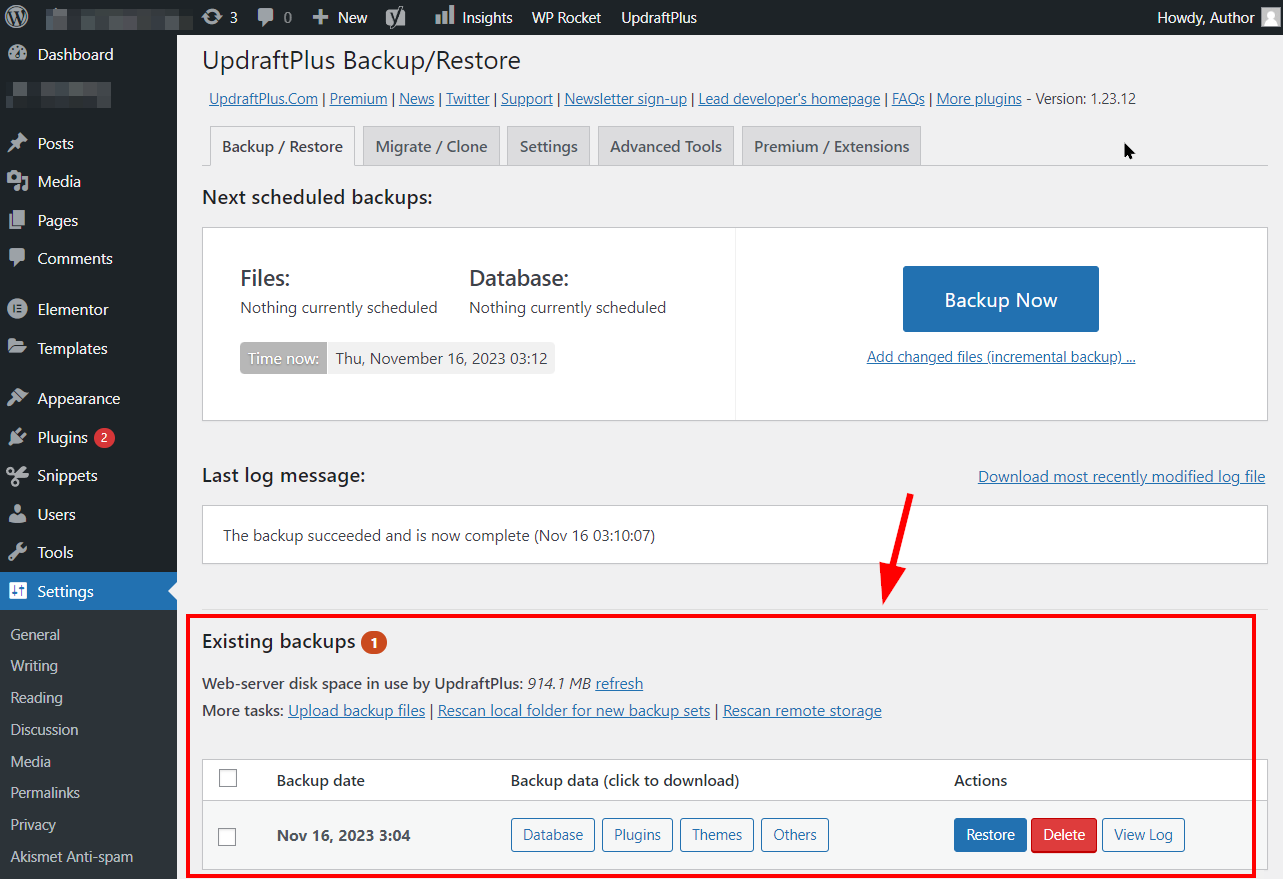Viewport: 1283px width, 879px height.
Task: Click the Pages icon in sidebar
Action: (x=18, y=220)
